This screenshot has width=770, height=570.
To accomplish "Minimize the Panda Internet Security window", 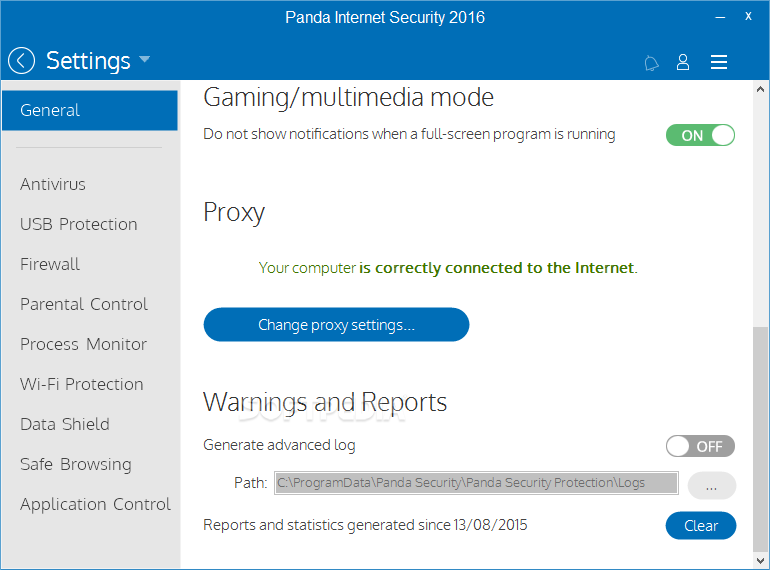I will click(720, 18).
